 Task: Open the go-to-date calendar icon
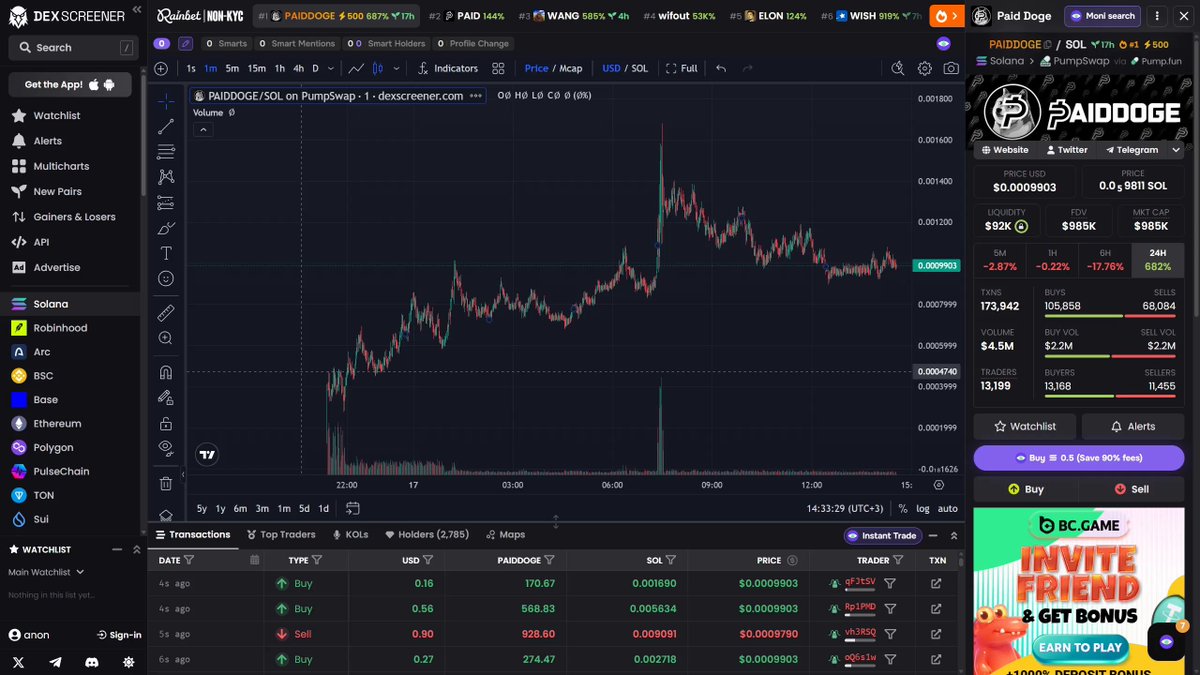point(353,508)
